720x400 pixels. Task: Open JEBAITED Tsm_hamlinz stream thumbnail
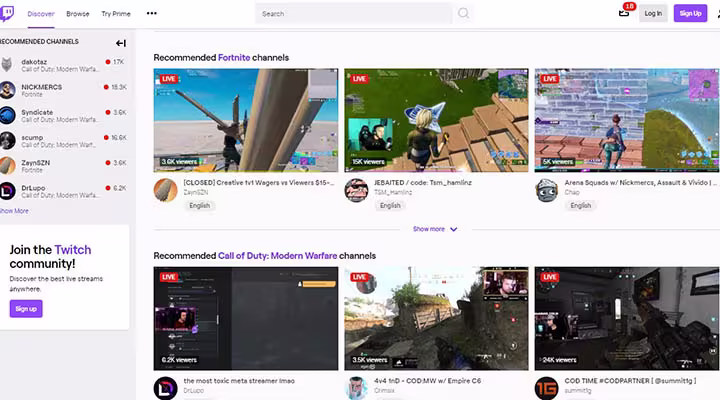436,120
